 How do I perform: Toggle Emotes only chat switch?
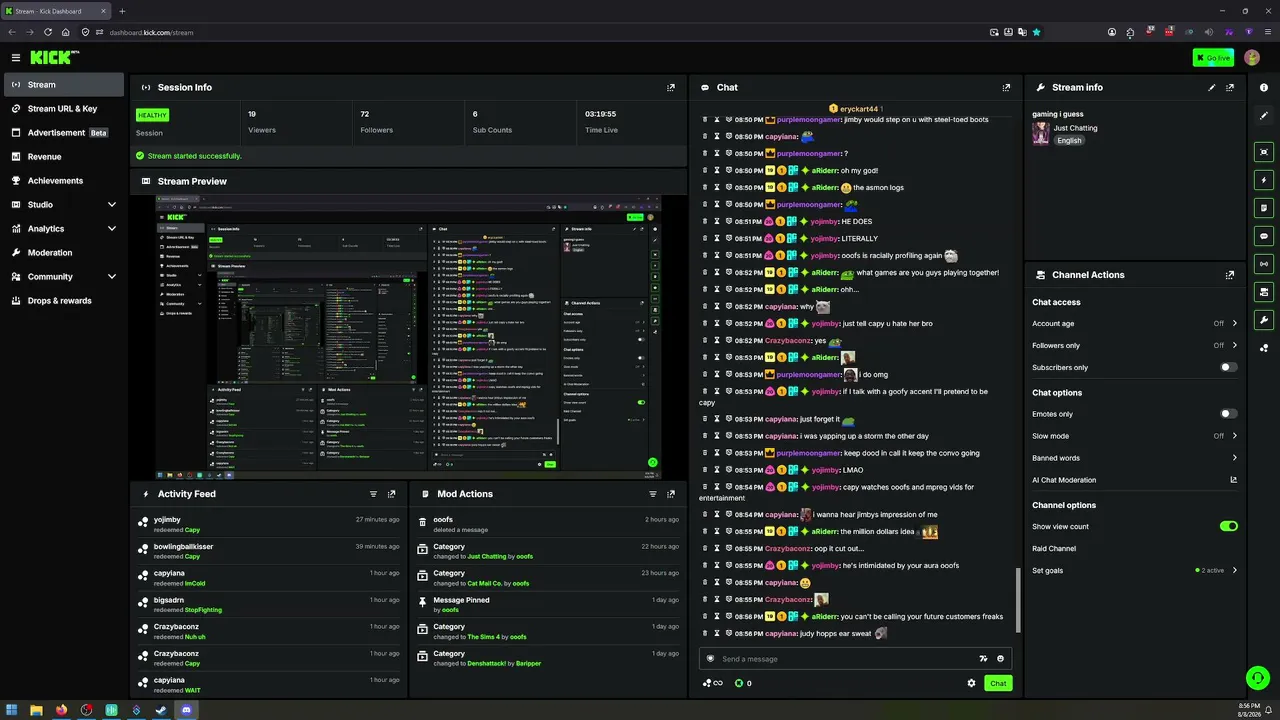click(x=1228, y=414)
